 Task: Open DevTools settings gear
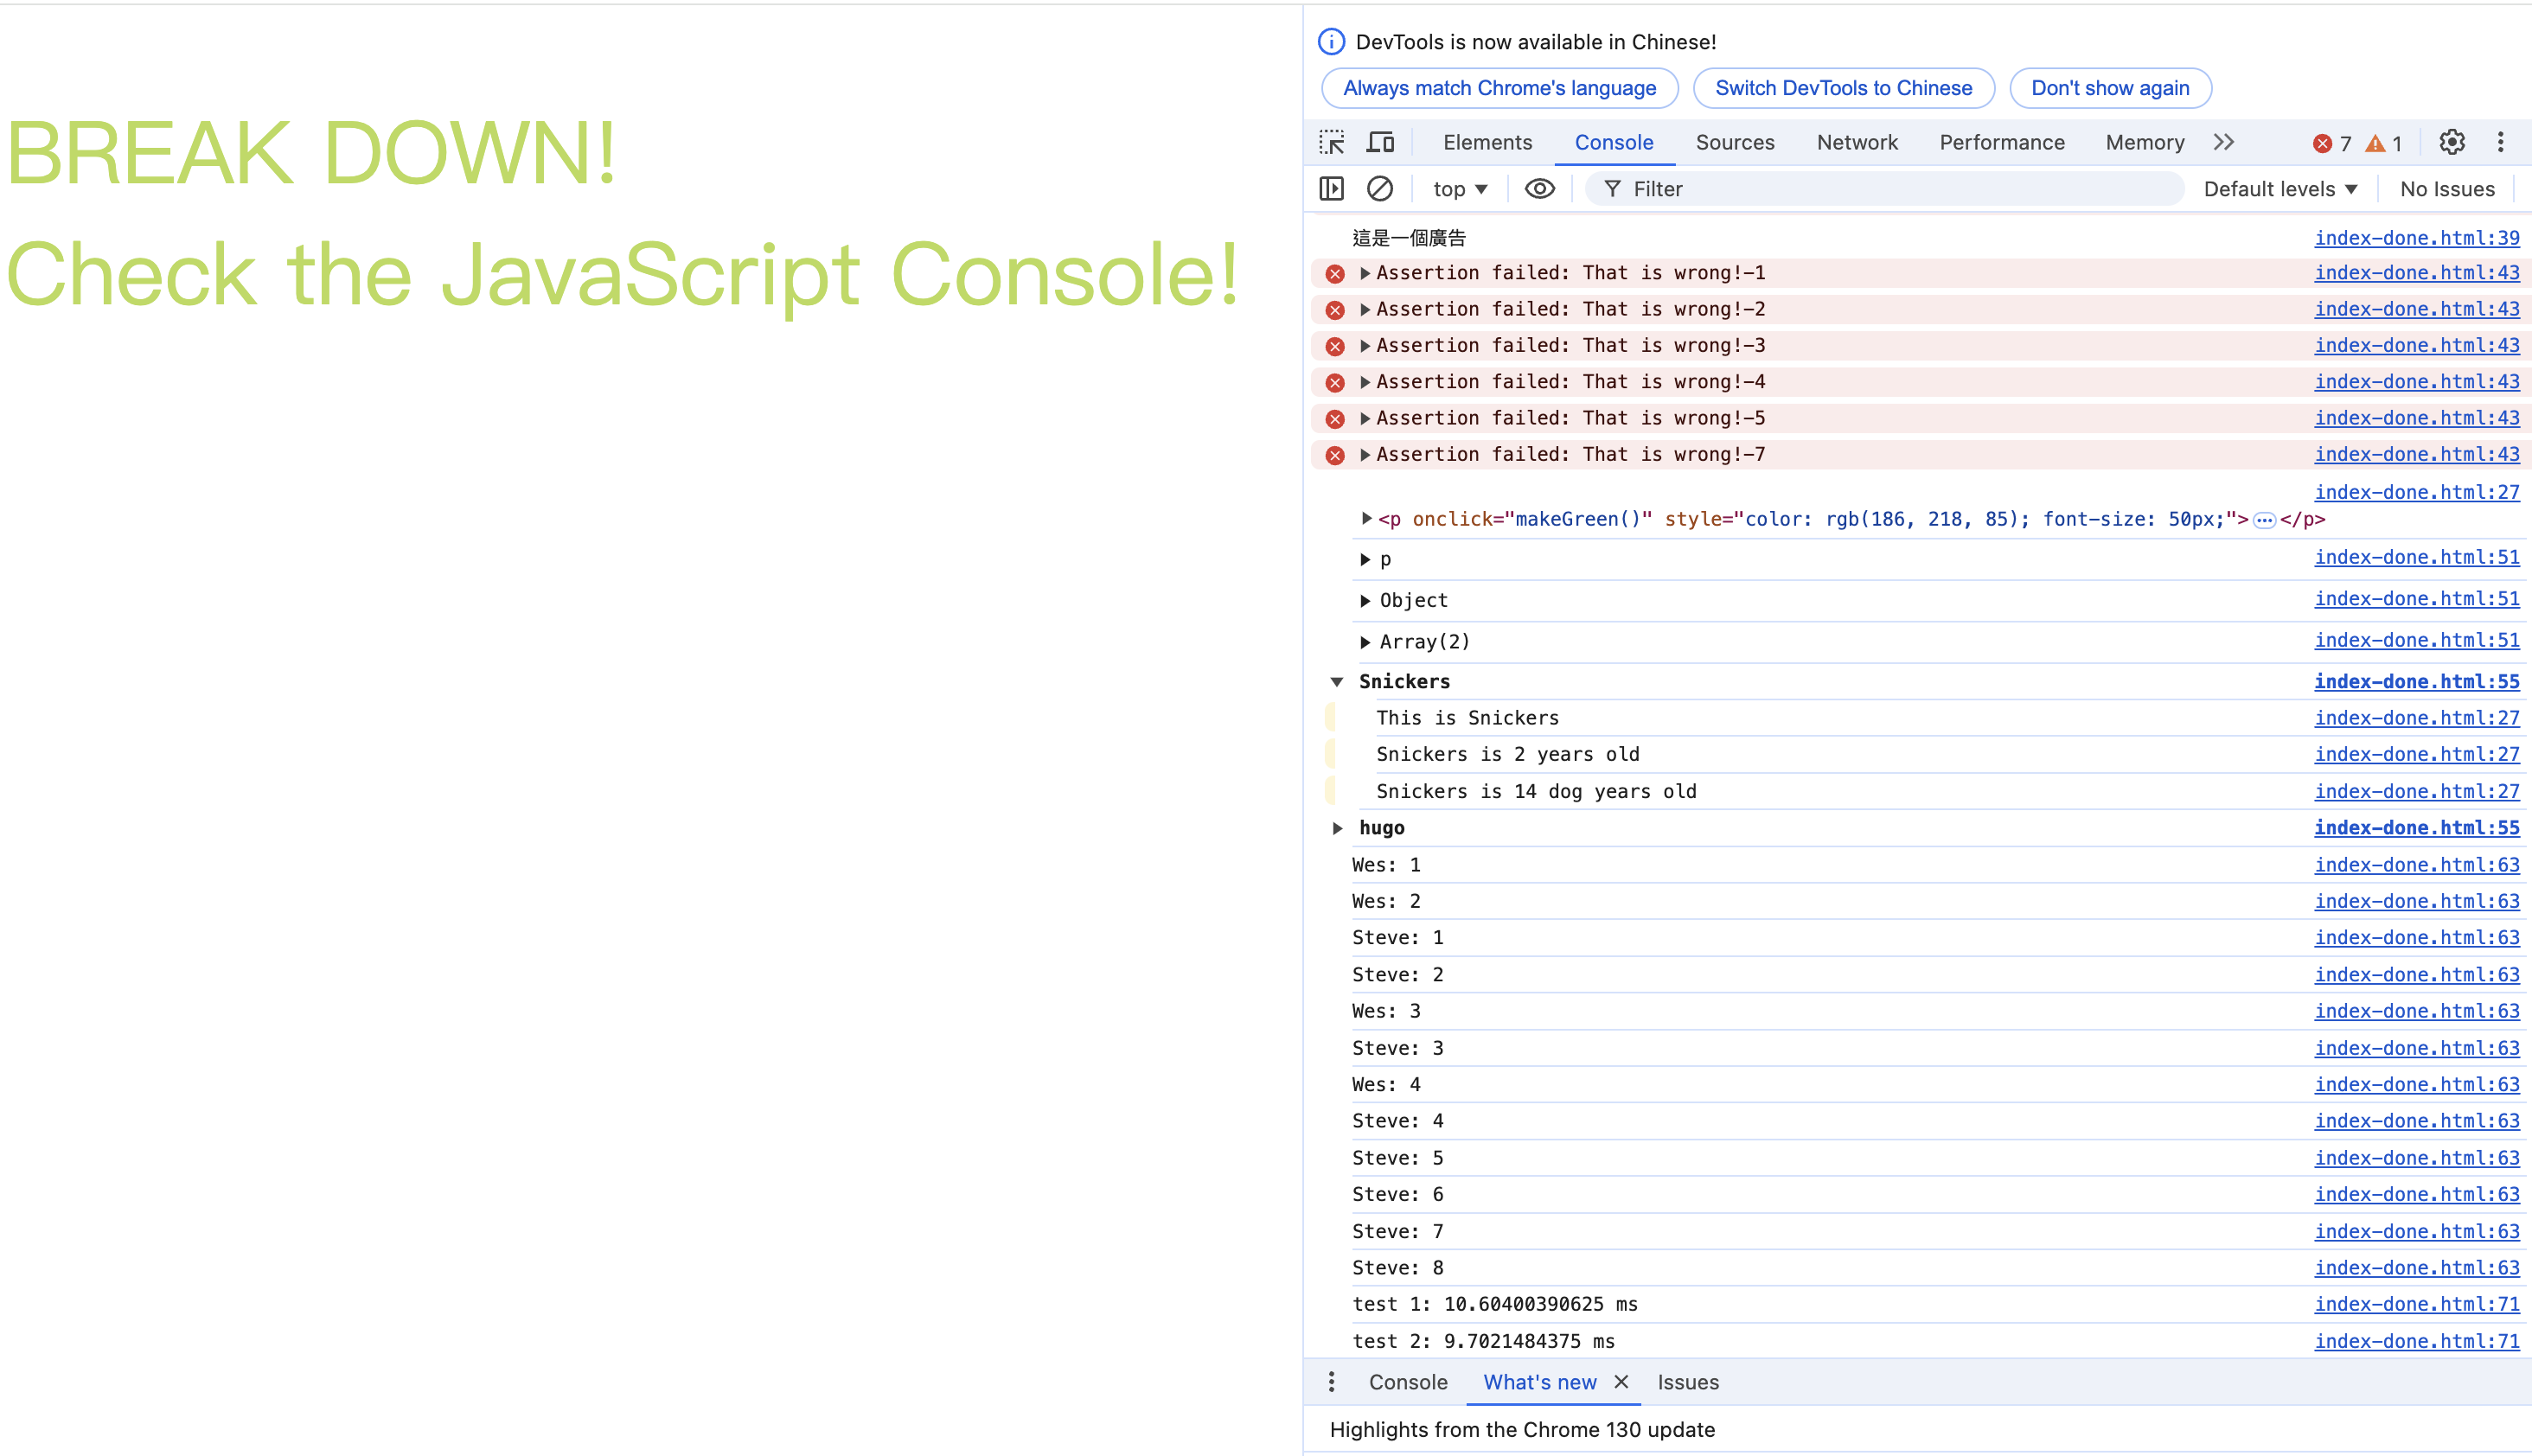(x=2451, y=142)
